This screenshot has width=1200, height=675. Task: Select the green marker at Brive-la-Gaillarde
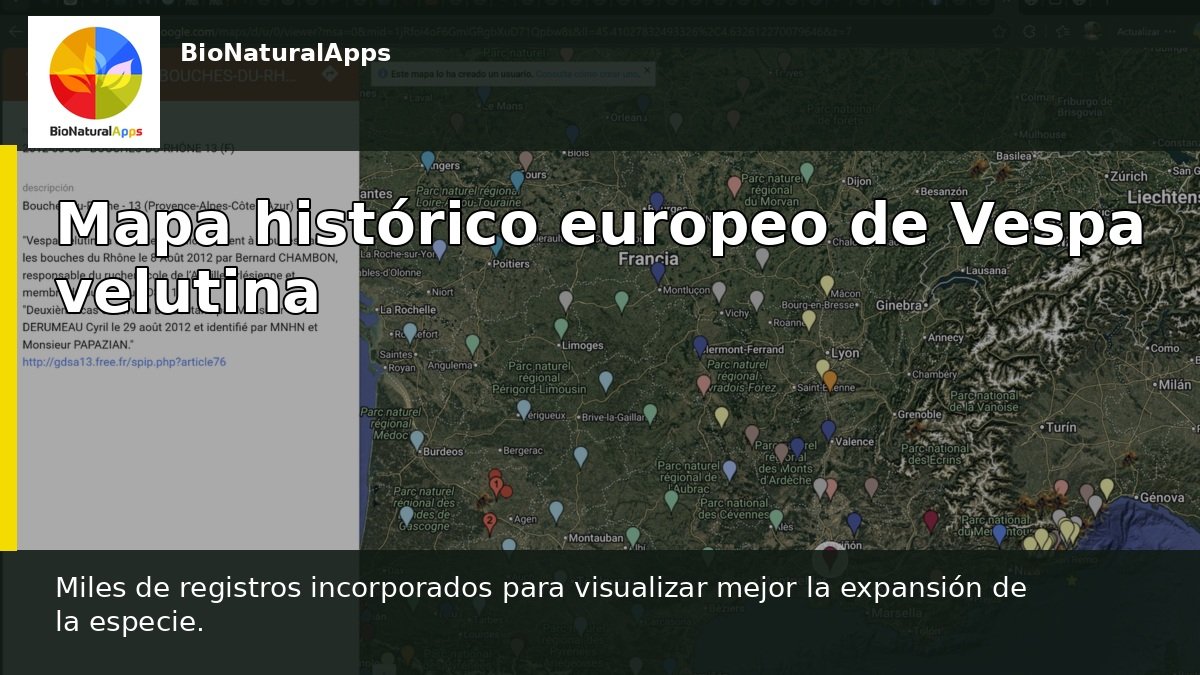pyautogui.click(x=650, y=413)
